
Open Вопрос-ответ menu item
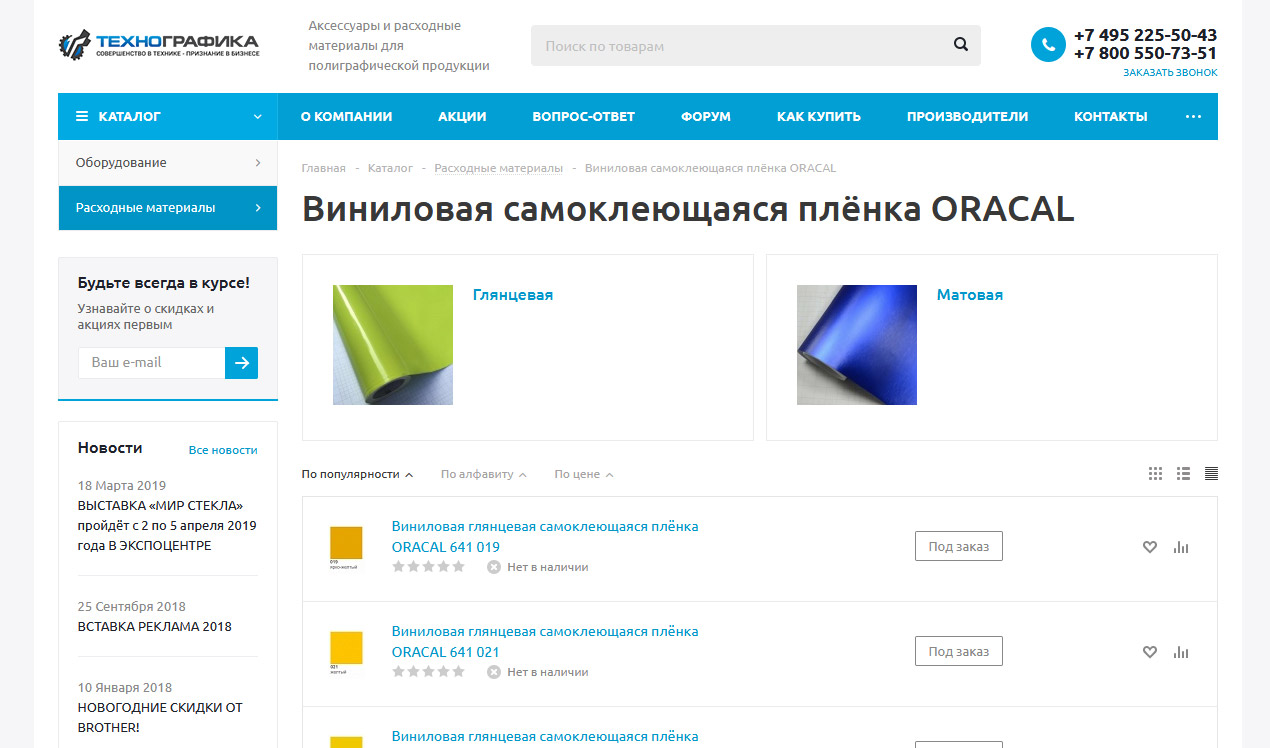click(584, 117)
